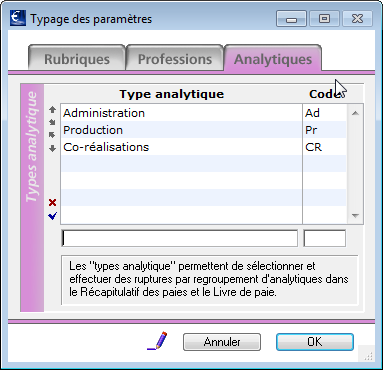Image resolution: width=383 pixels, height=370 pixels.
Task: Click the red X delete icon
Action: 52,202
